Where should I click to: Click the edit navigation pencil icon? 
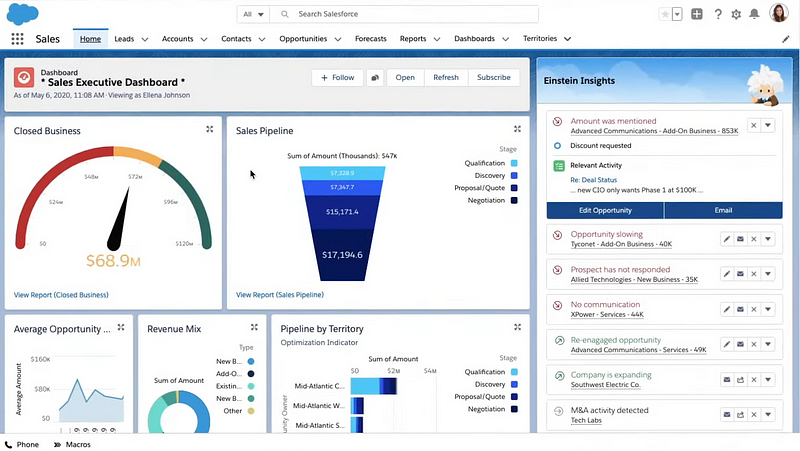point(786,39)
